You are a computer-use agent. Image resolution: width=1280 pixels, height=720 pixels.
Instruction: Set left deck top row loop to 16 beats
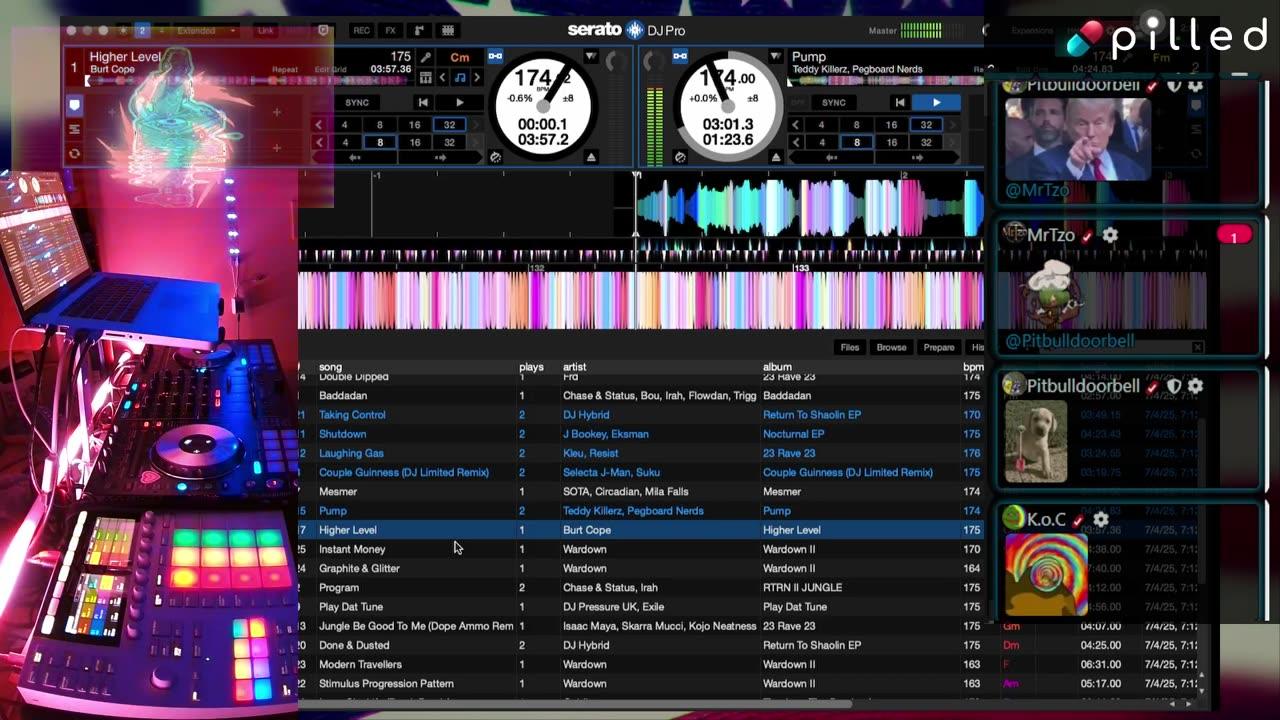pos(414,125)
